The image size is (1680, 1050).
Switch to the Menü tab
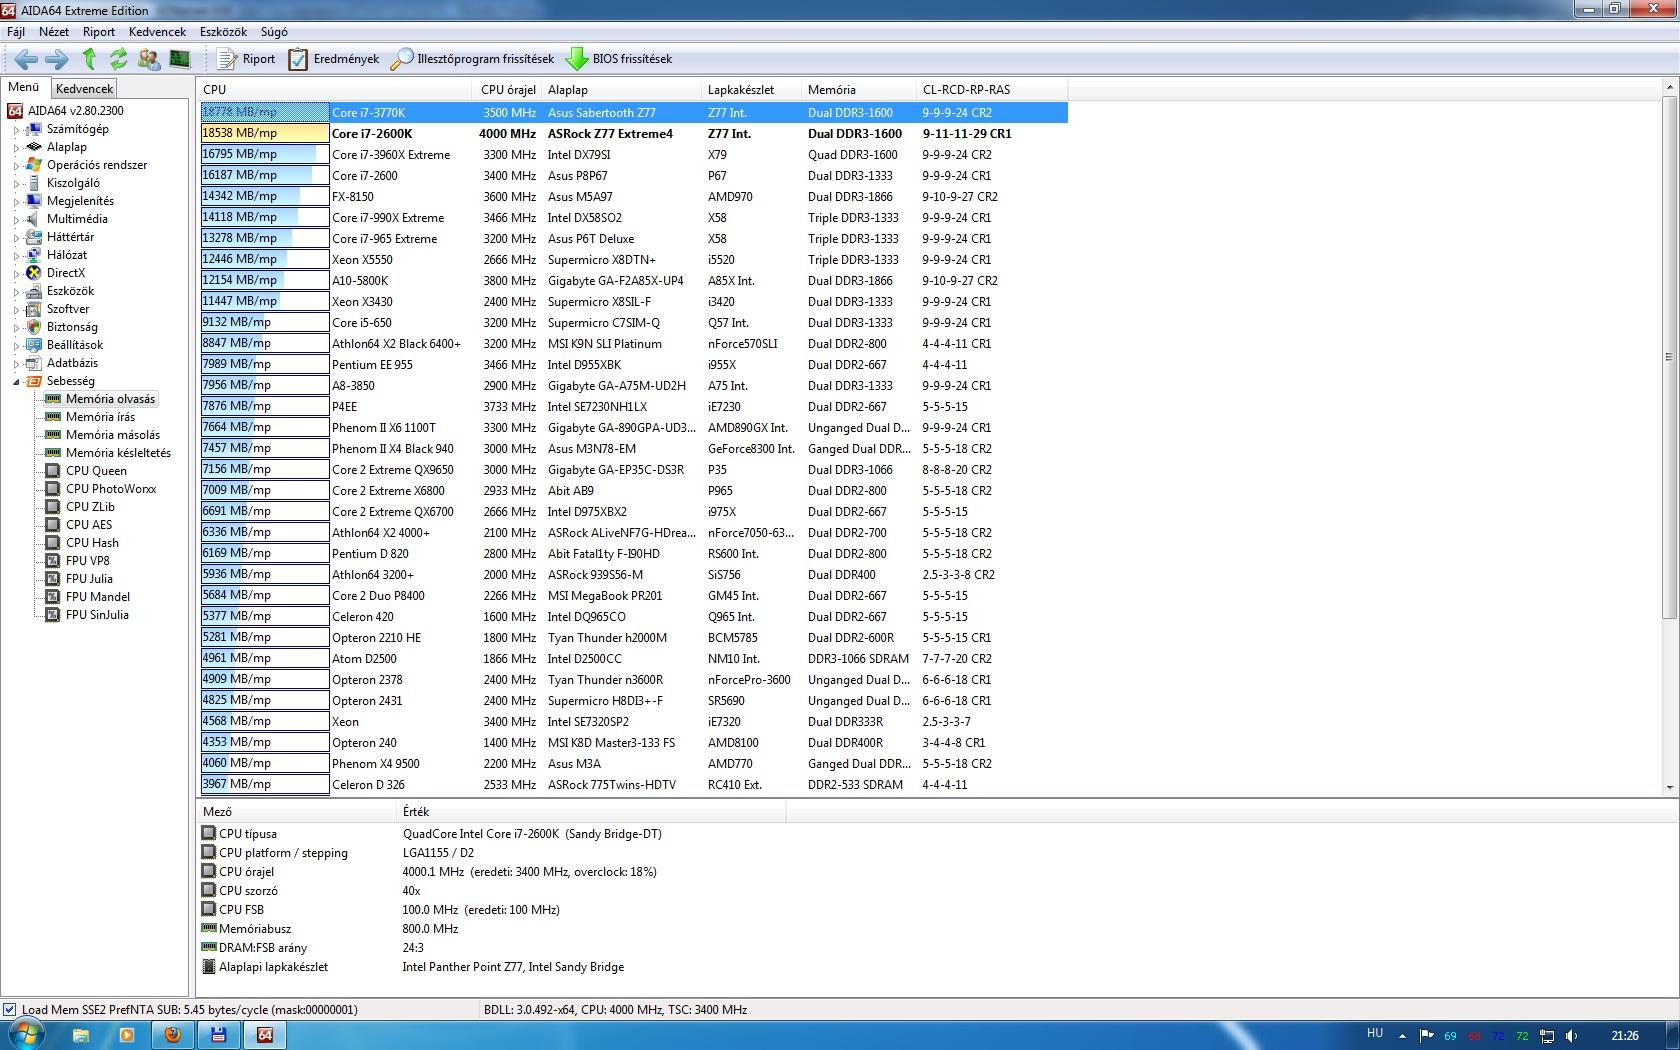[24, 87]
